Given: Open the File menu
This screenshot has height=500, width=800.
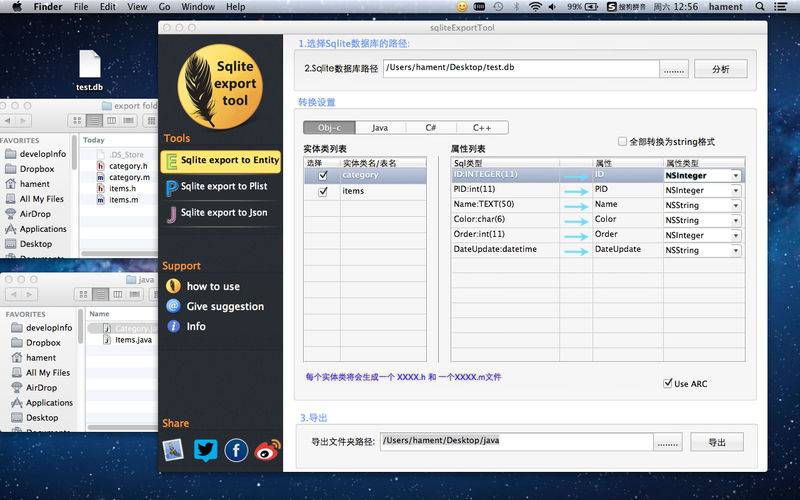Looking at the screenshot, I should [x=81, y=7].
